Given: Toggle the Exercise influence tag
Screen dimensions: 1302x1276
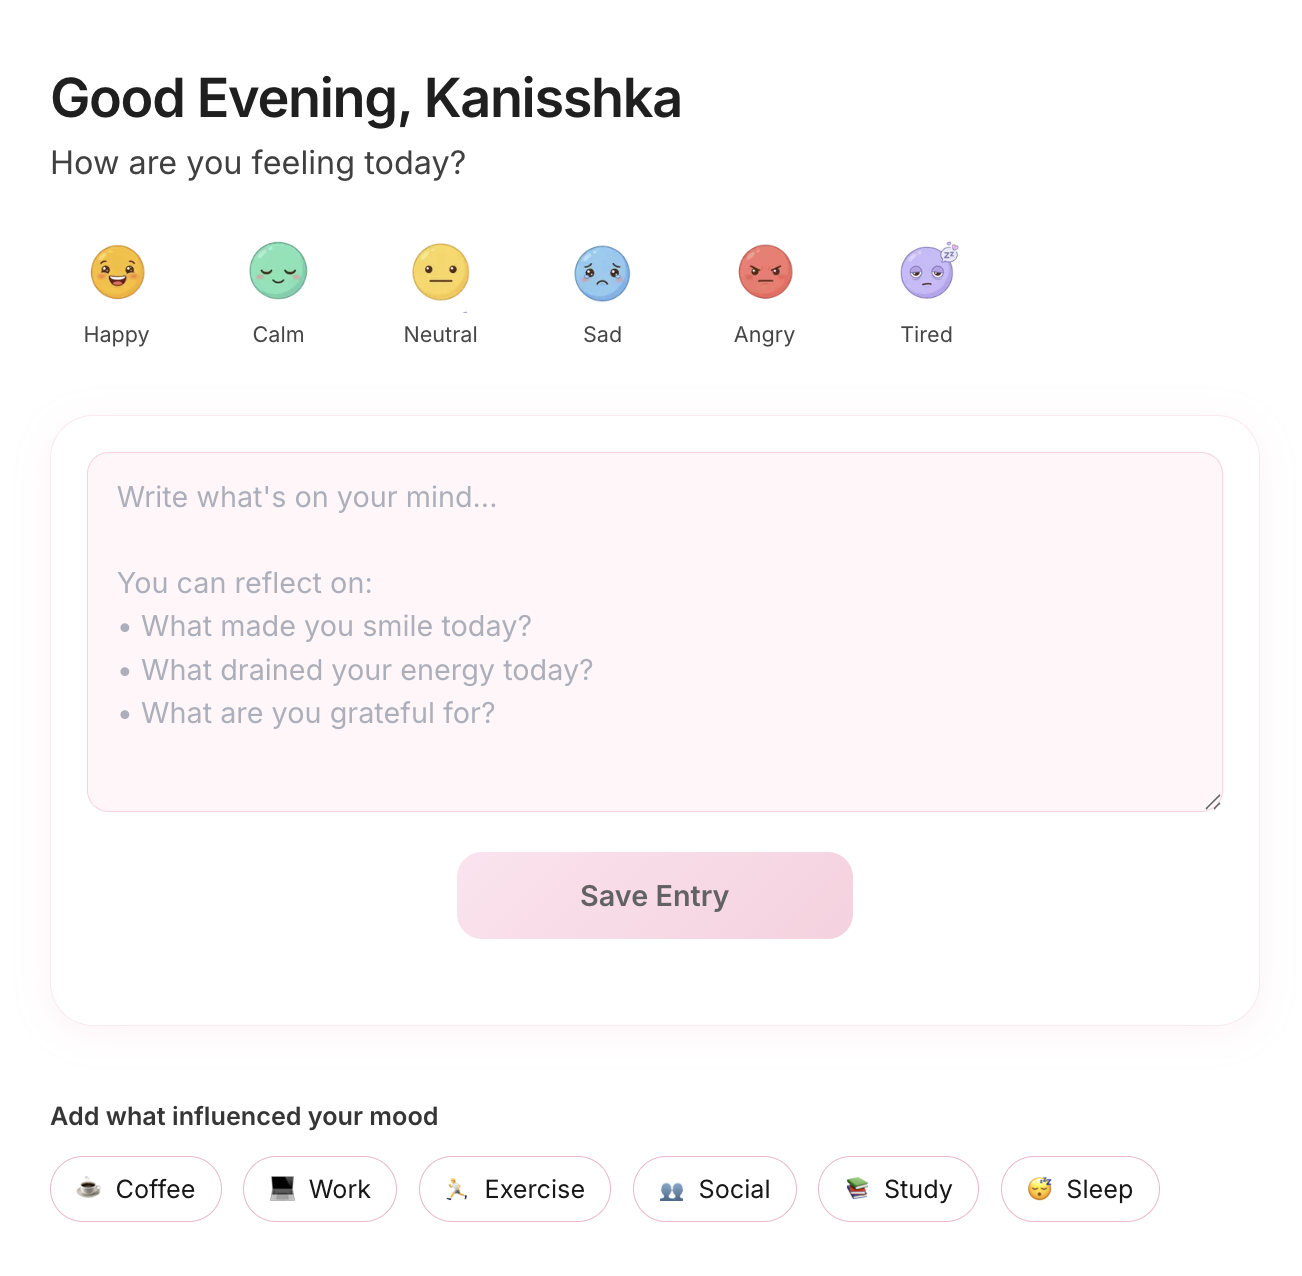Looking at the screenshot, I should 514,1189.
